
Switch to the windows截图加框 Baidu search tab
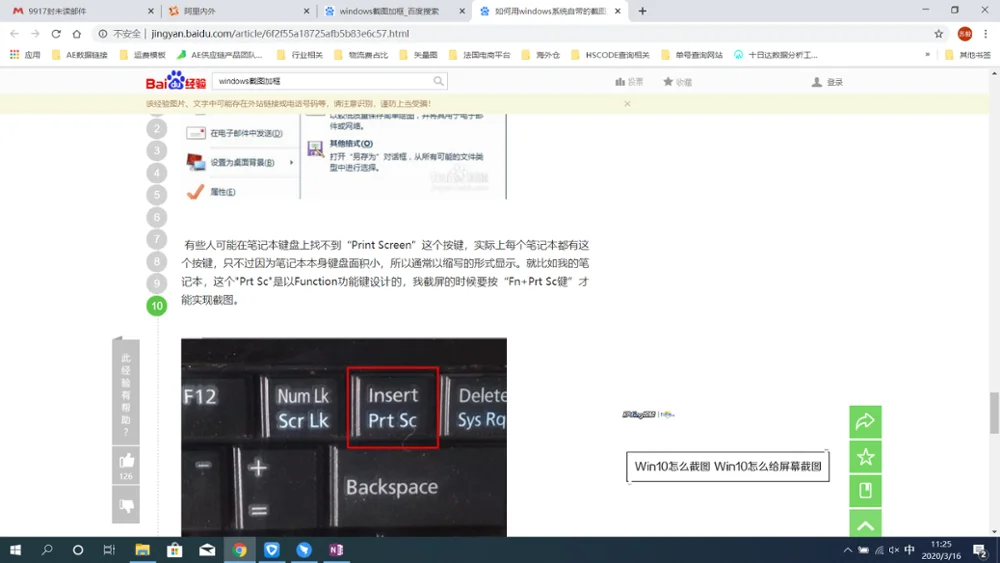click(x=393, y=11)
